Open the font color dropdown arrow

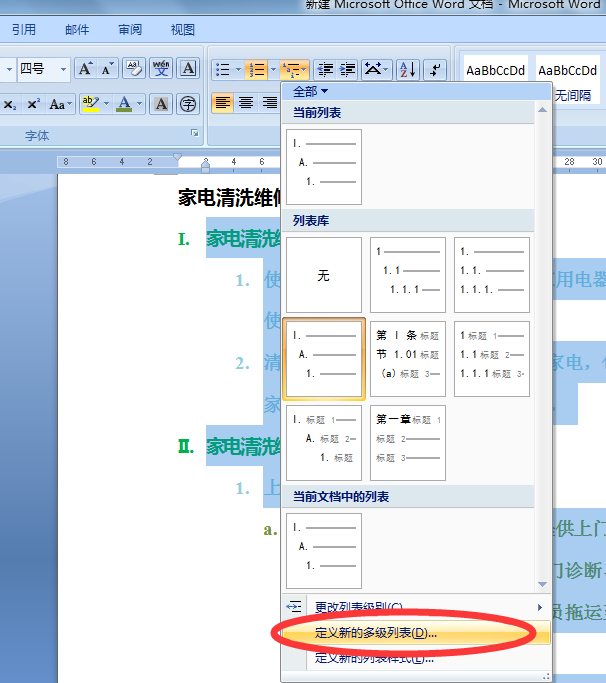tap(140, 104)
